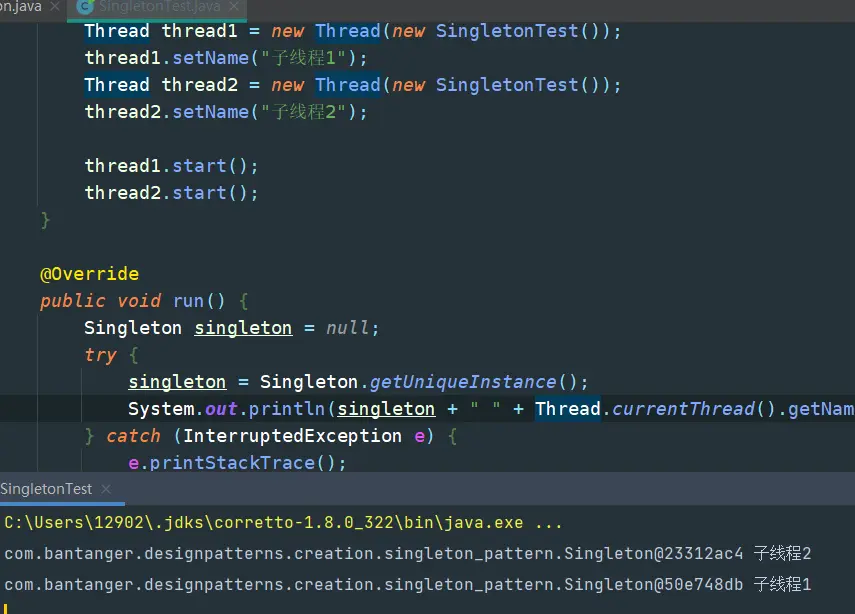Click the string "子线程1" in setName
Image resolution: width=855 pixels, height=614 pixels.
coord(303,58)
